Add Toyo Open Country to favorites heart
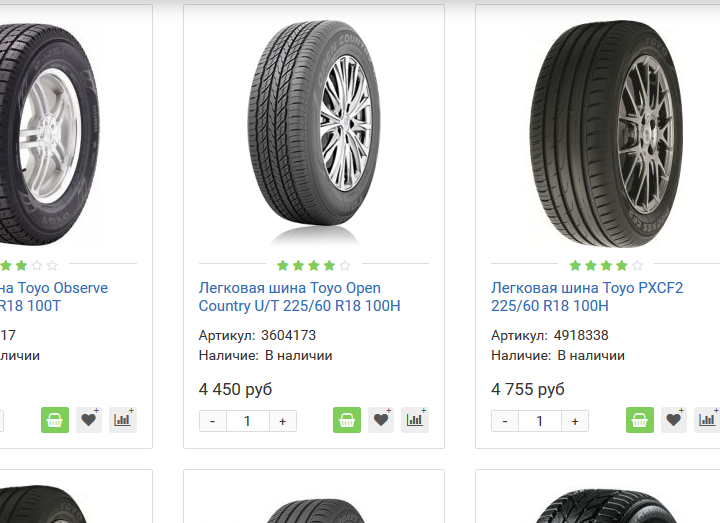This screenshot has width=720, height=523. [381, 420]
